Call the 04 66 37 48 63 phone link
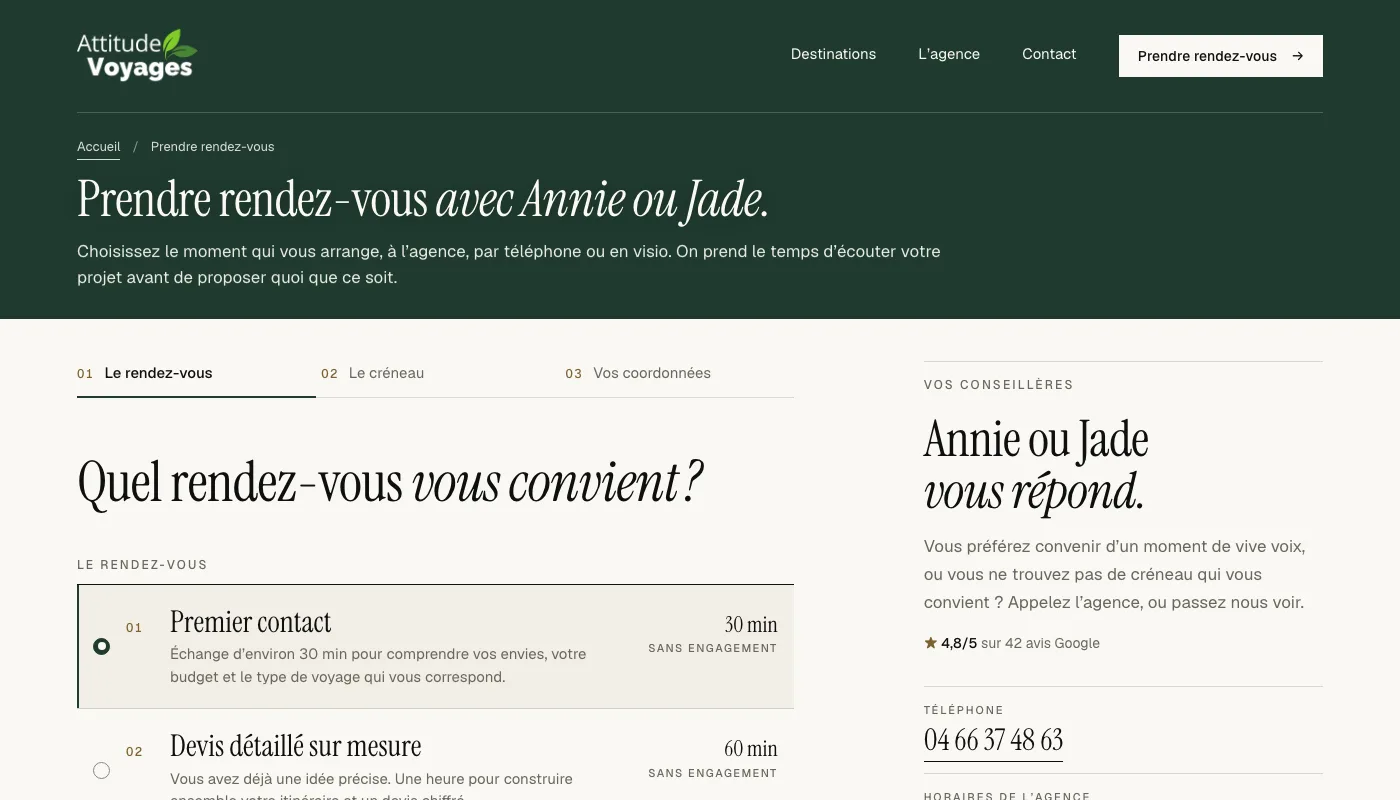The width and height of the screenshot is (1400, 800). tap(993, 740)
